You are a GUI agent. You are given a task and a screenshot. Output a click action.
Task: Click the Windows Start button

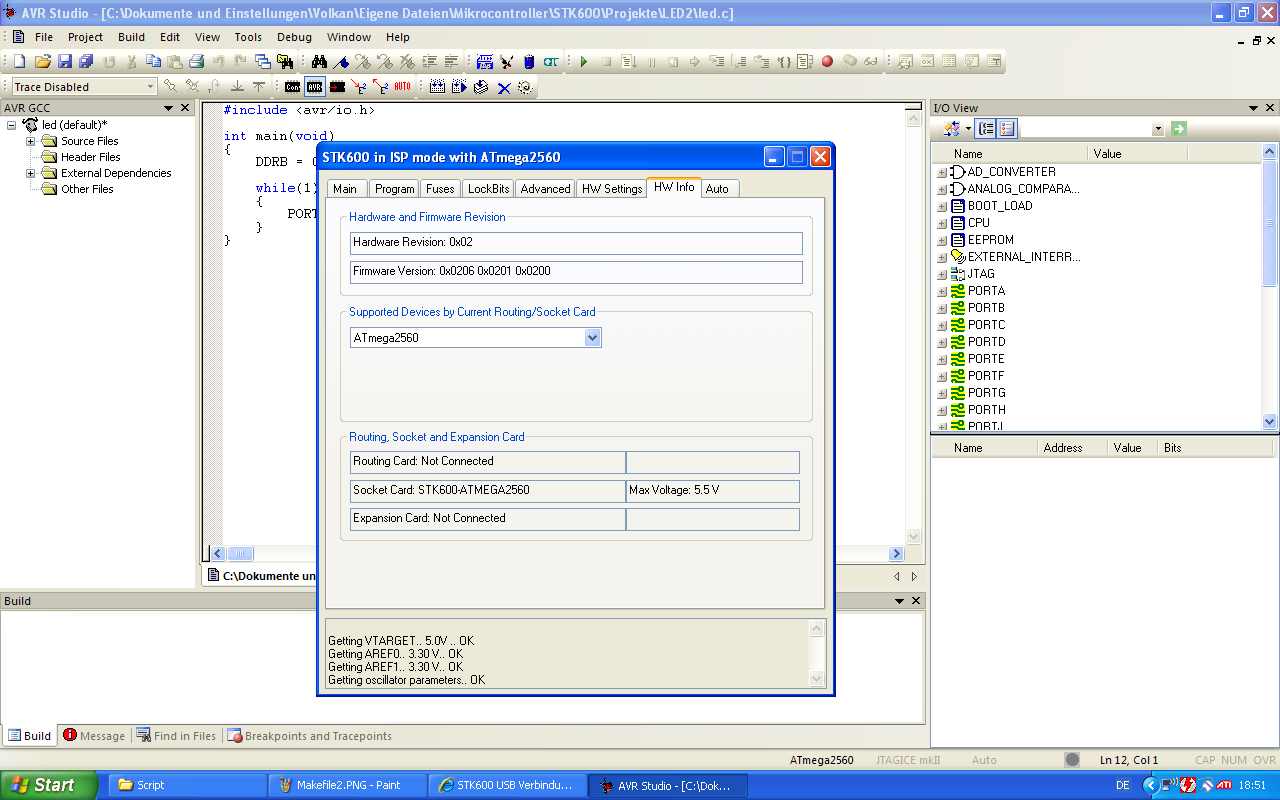coord(48,785)
